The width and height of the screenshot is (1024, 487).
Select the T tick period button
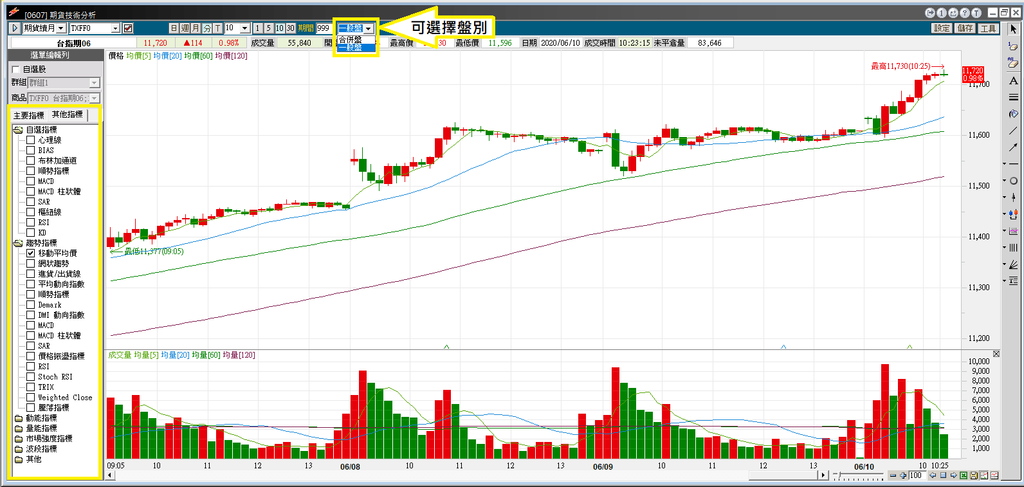(x=217, y=28)
